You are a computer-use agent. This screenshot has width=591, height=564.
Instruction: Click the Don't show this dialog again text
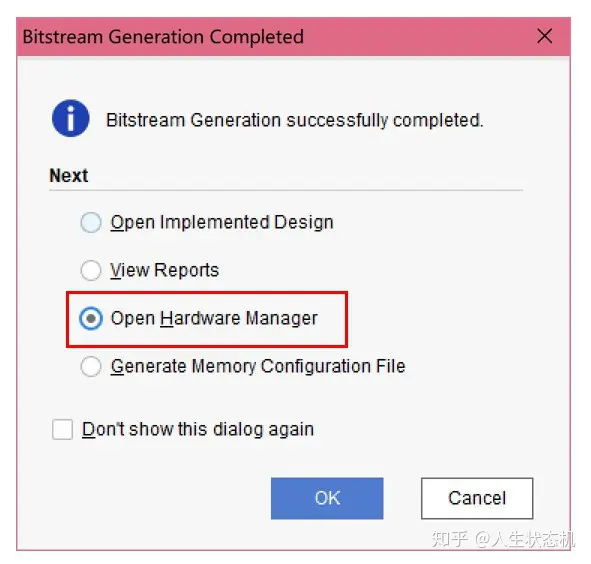pyautogui.click(x=198, y=429)
